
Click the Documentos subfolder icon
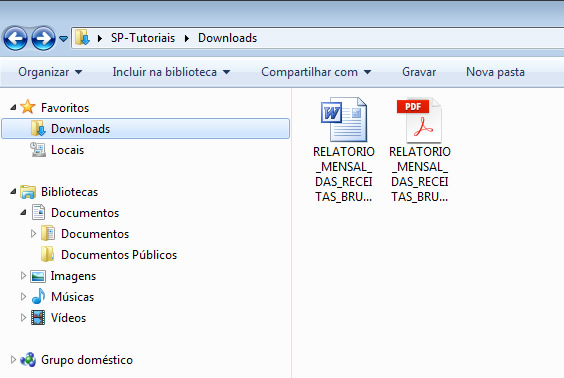(x=48, y=233)
